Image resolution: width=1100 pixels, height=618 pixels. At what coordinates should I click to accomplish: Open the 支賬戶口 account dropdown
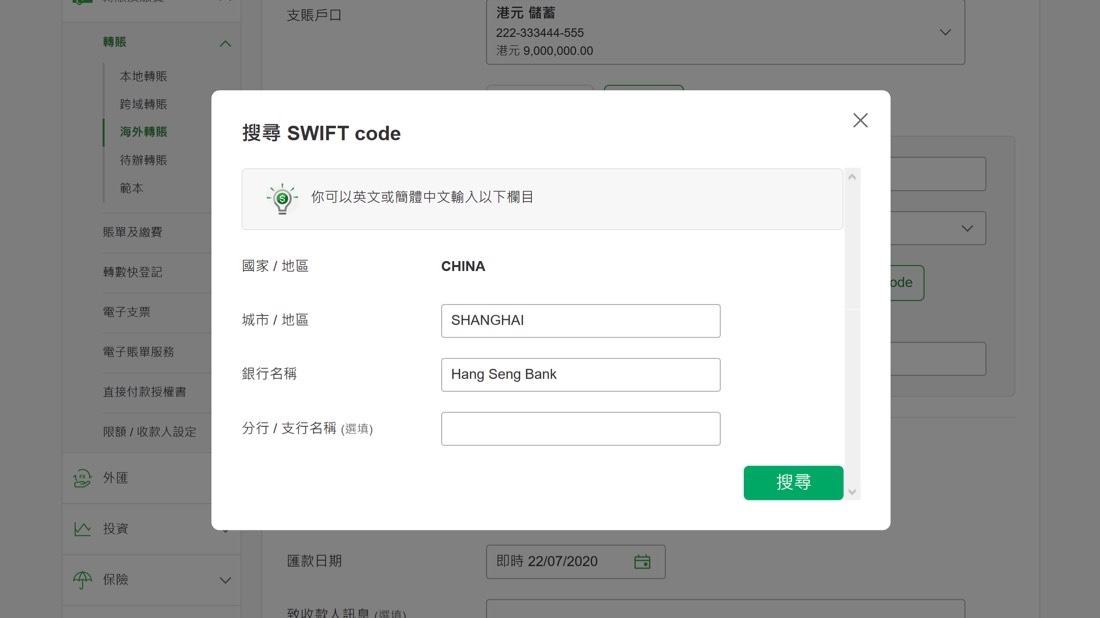tap(945, 32)
